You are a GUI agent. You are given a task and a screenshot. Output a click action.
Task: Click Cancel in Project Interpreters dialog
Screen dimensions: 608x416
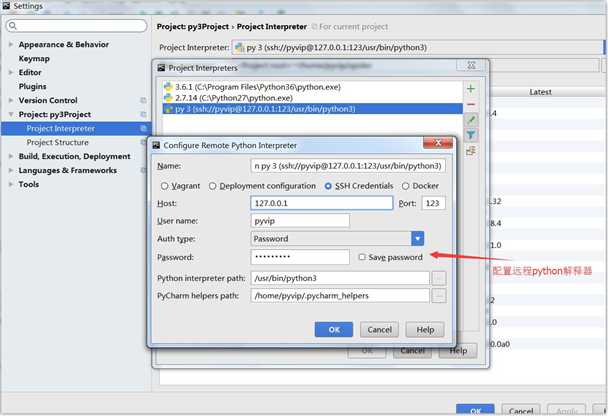coord(412,351)
